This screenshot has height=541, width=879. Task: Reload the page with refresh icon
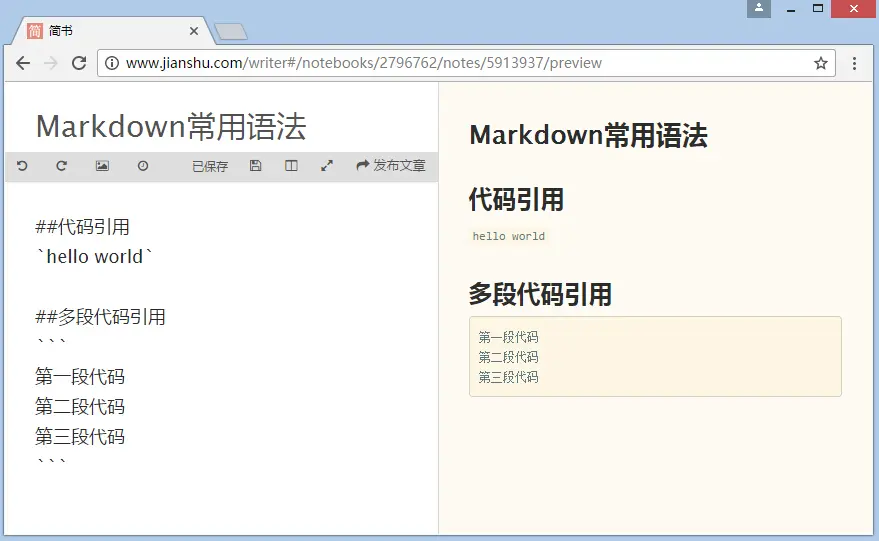click(x=79, y=63)
